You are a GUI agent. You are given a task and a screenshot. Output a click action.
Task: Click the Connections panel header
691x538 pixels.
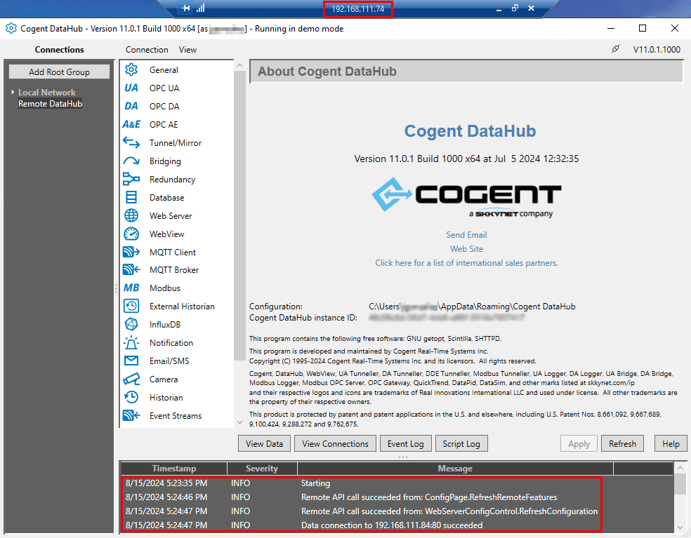tap(59, 49)
